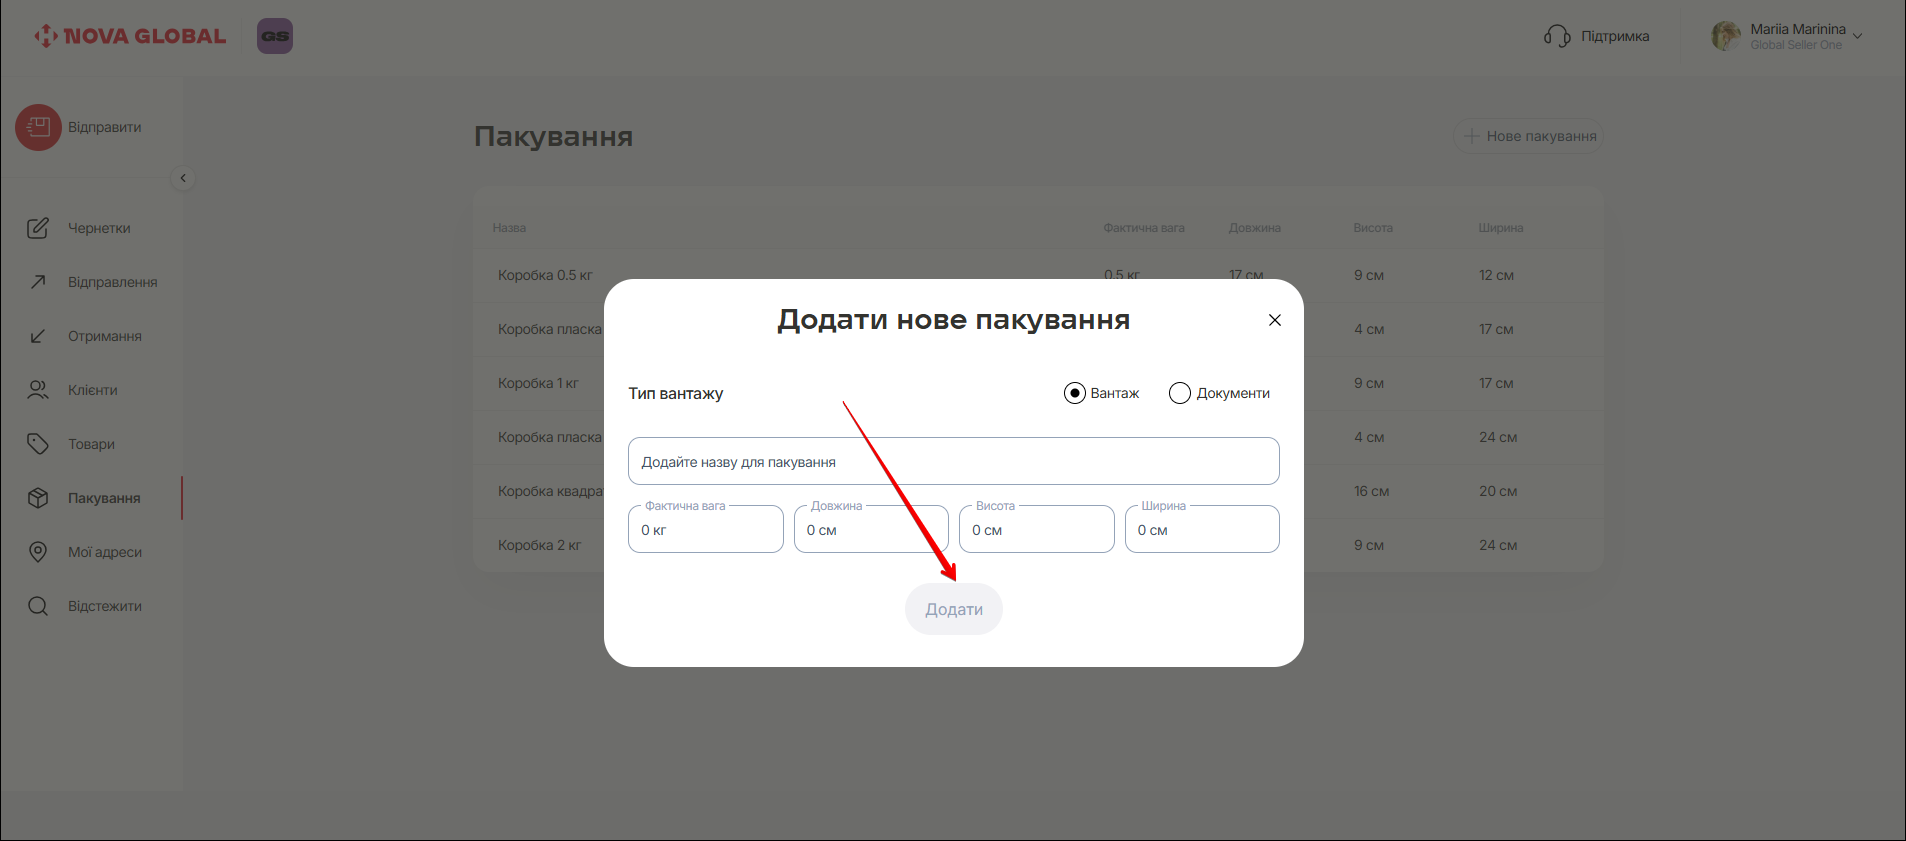Image resolution: width=1906 pixels, height=841 pixels.
Task: Click the Фактична вага field
Action: 705,530
